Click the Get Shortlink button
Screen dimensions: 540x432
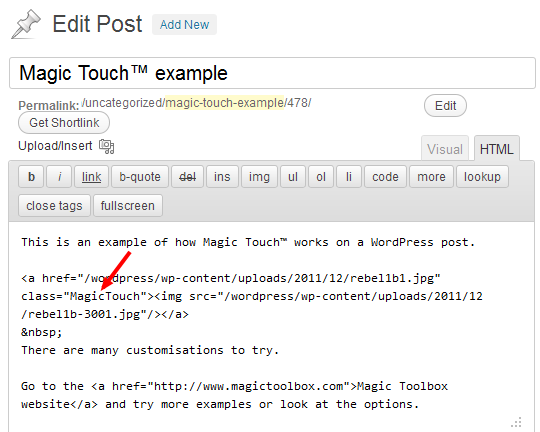[x=64, y=123]
